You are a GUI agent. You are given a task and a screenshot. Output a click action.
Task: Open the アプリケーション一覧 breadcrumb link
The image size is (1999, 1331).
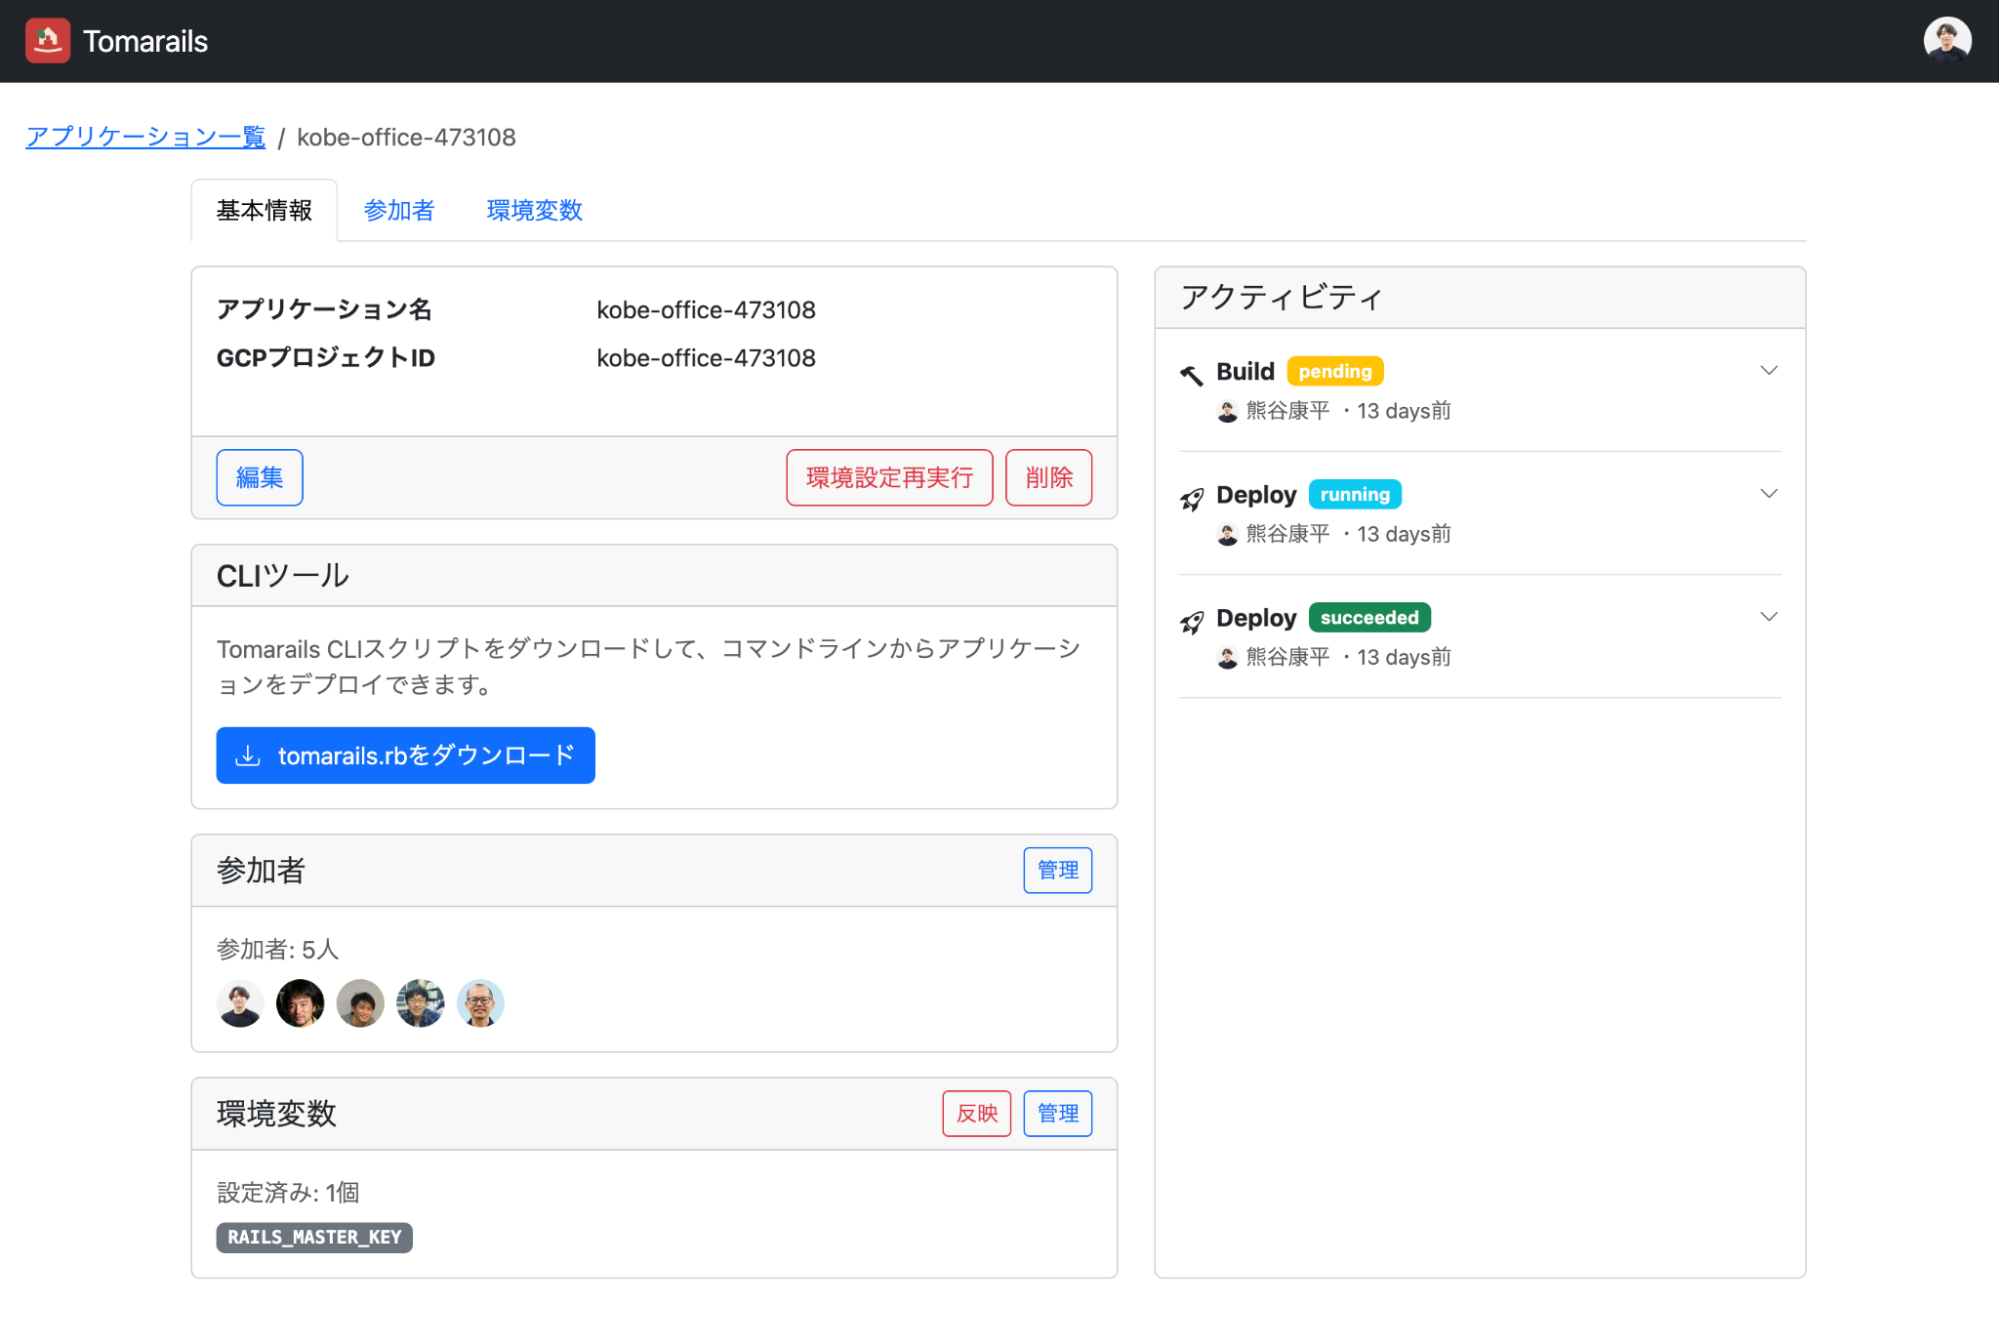click(146, 137)
